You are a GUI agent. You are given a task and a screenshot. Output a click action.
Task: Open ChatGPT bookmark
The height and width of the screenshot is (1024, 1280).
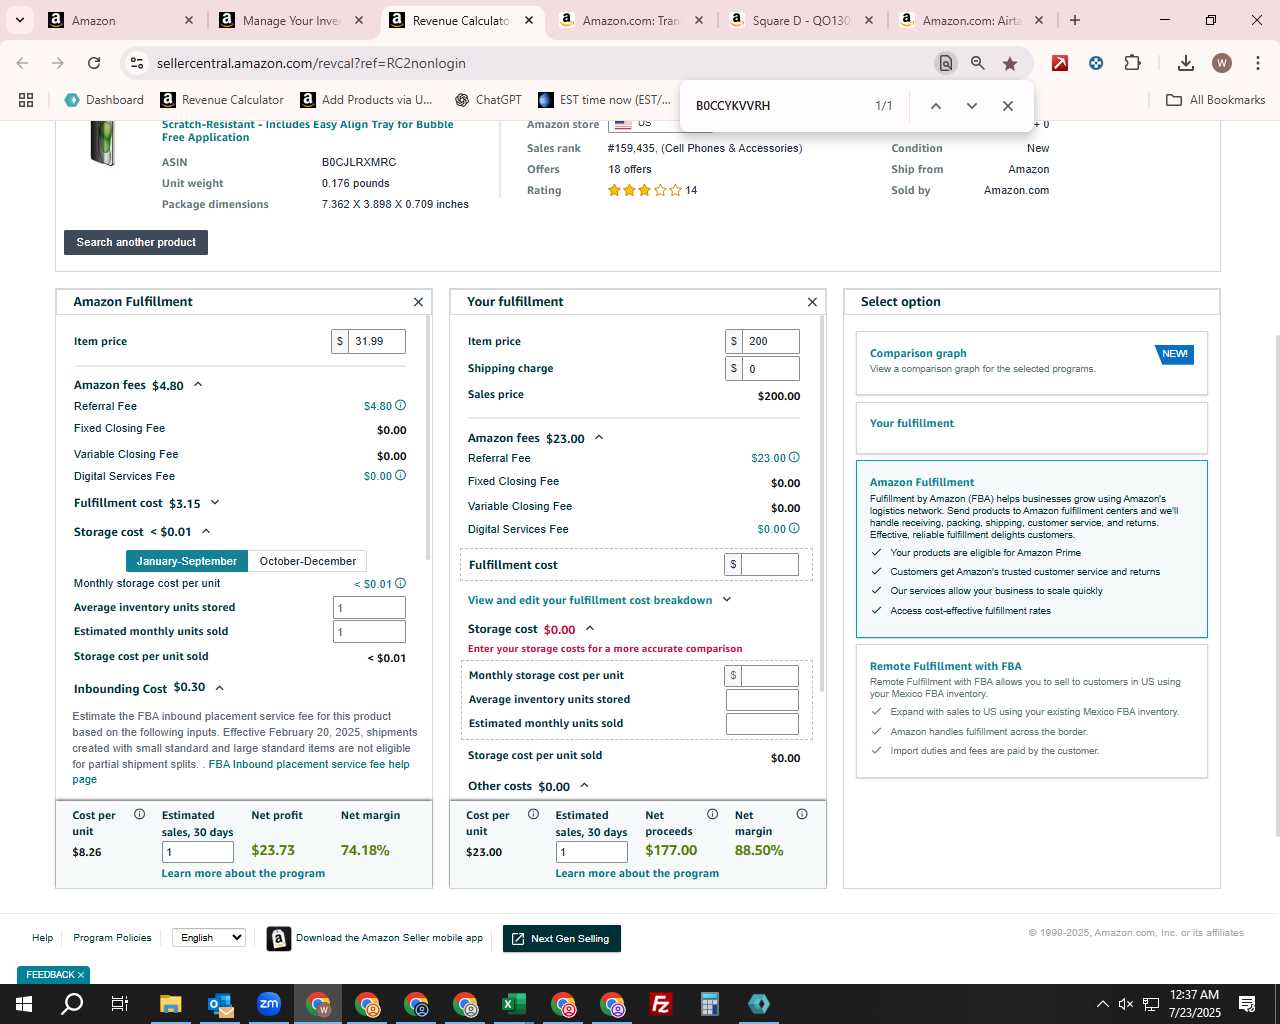click(x=488, y=100)
